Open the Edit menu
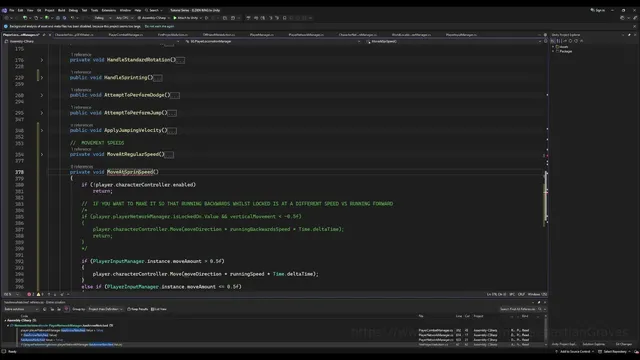Screen dimensions: 640x360 click(20, 10)
